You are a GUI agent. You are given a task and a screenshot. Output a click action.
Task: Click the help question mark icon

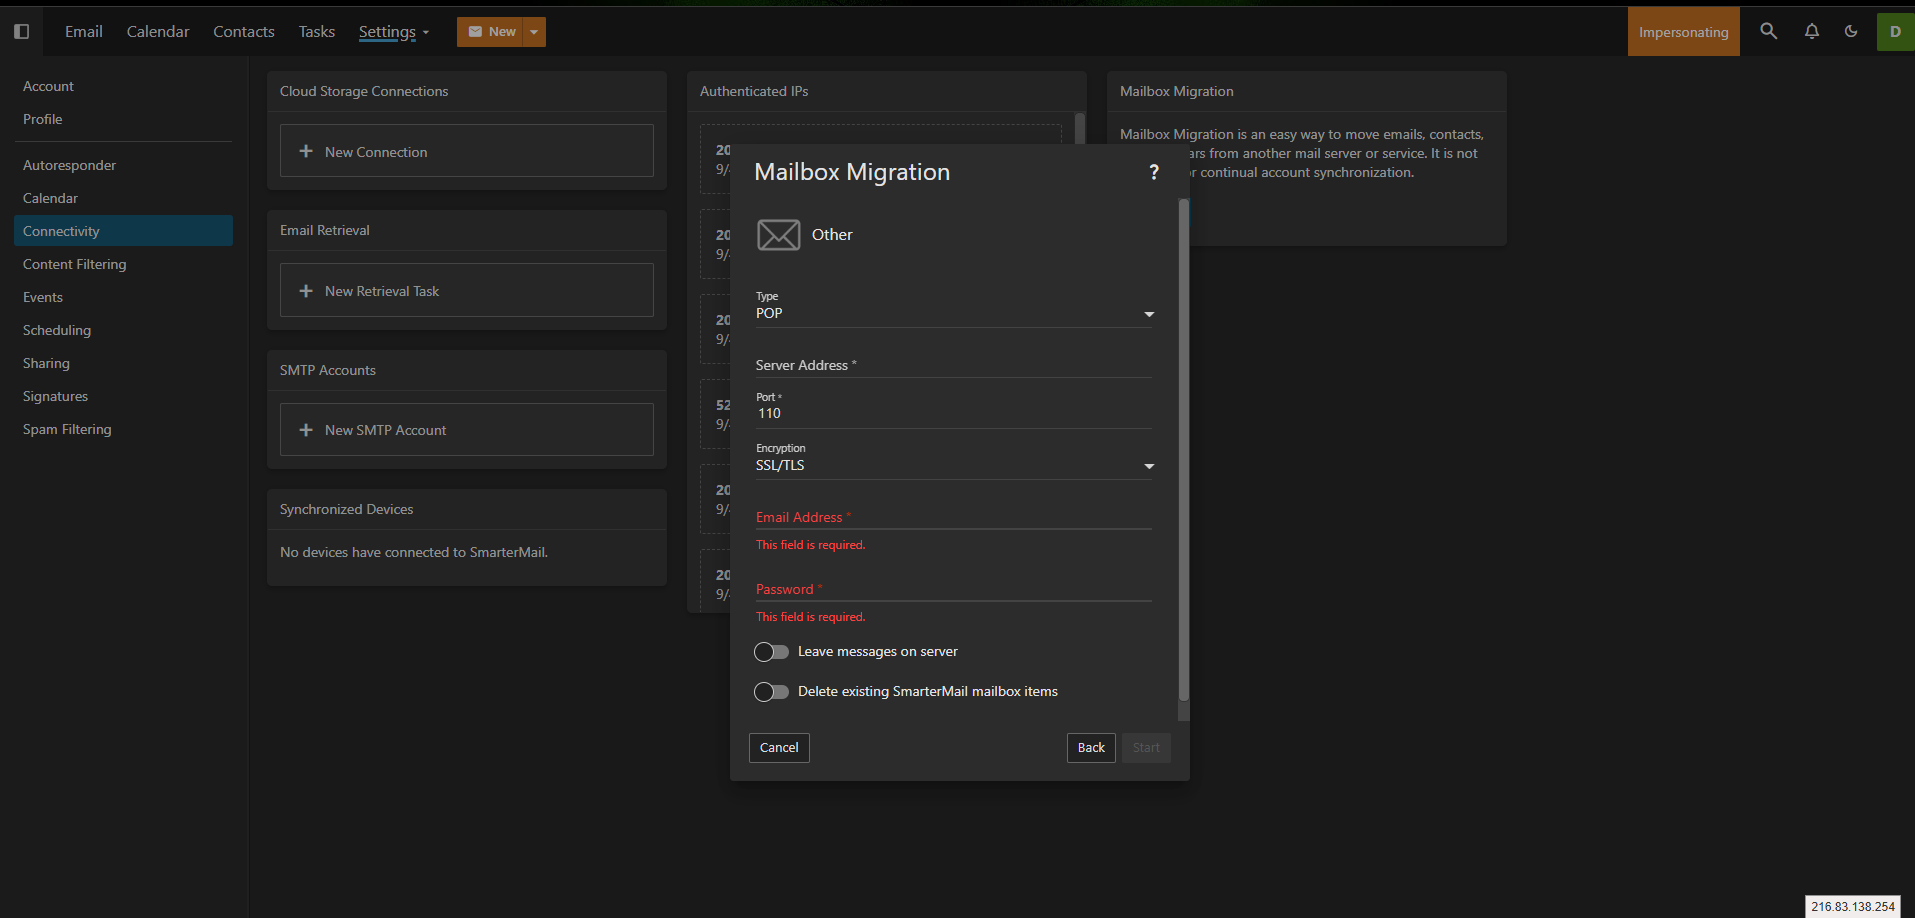pyautogui.click(x=1154, y=172)
